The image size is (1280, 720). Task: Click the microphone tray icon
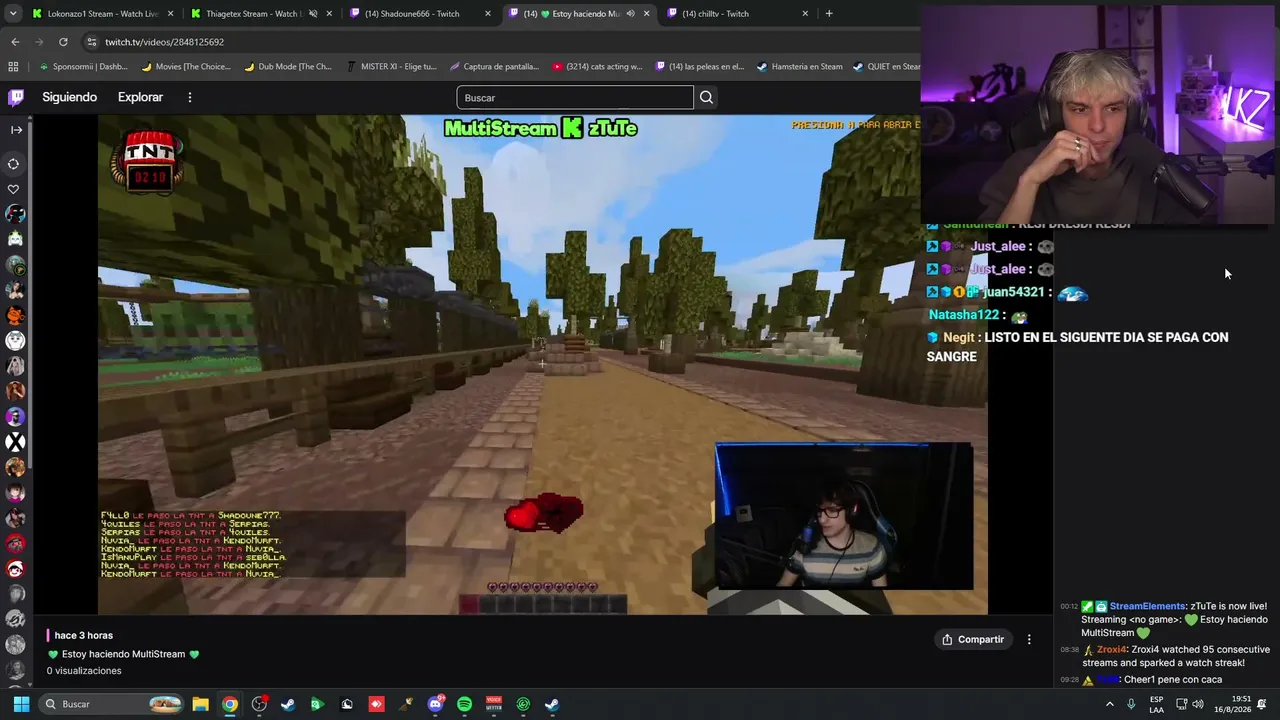[1131, 704]
